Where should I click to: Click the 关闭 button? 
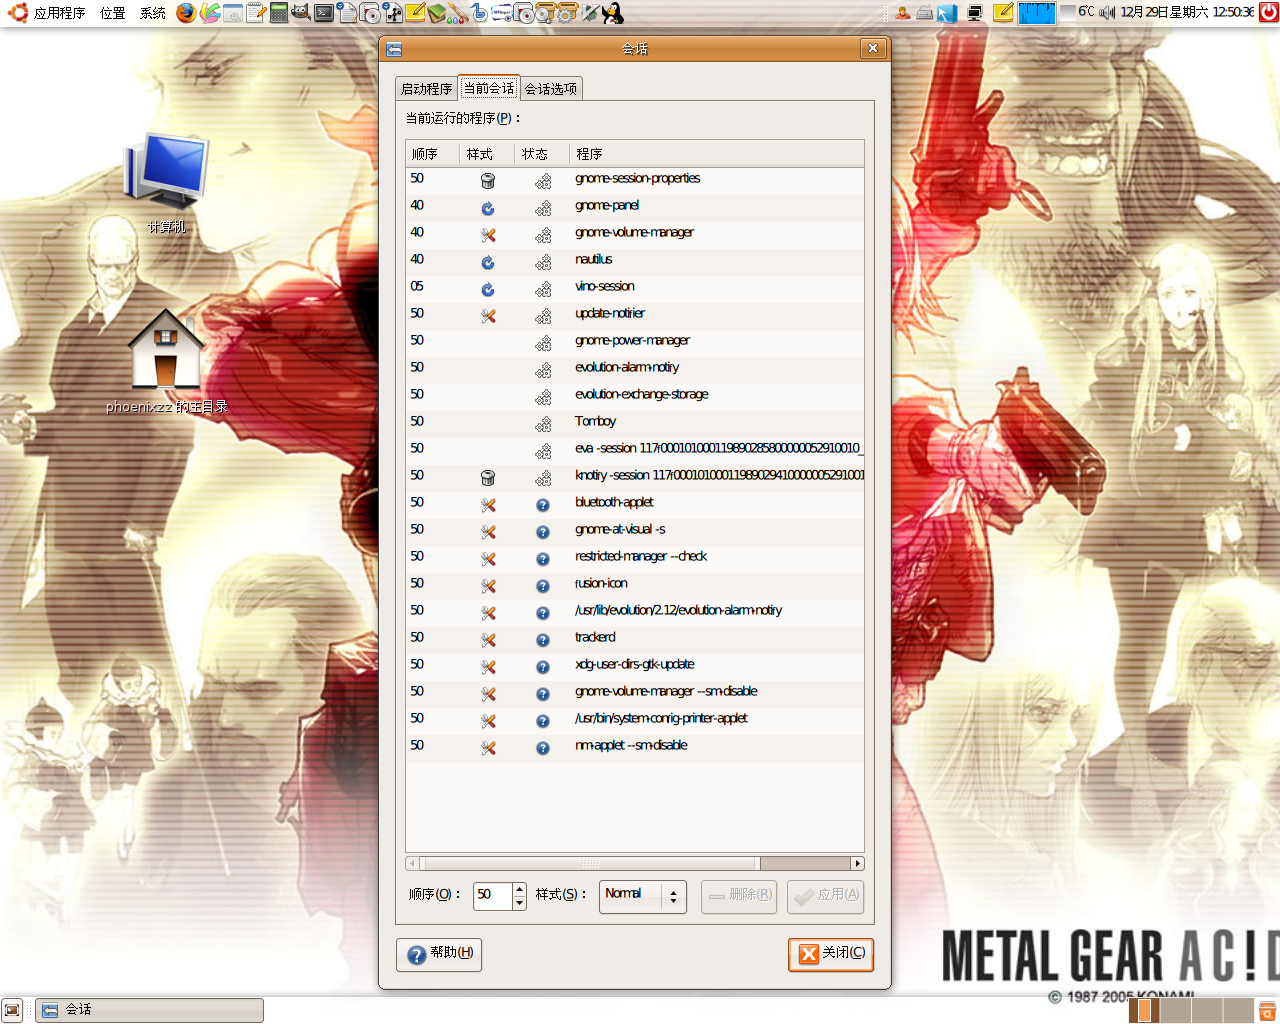(x=831, y=954)
